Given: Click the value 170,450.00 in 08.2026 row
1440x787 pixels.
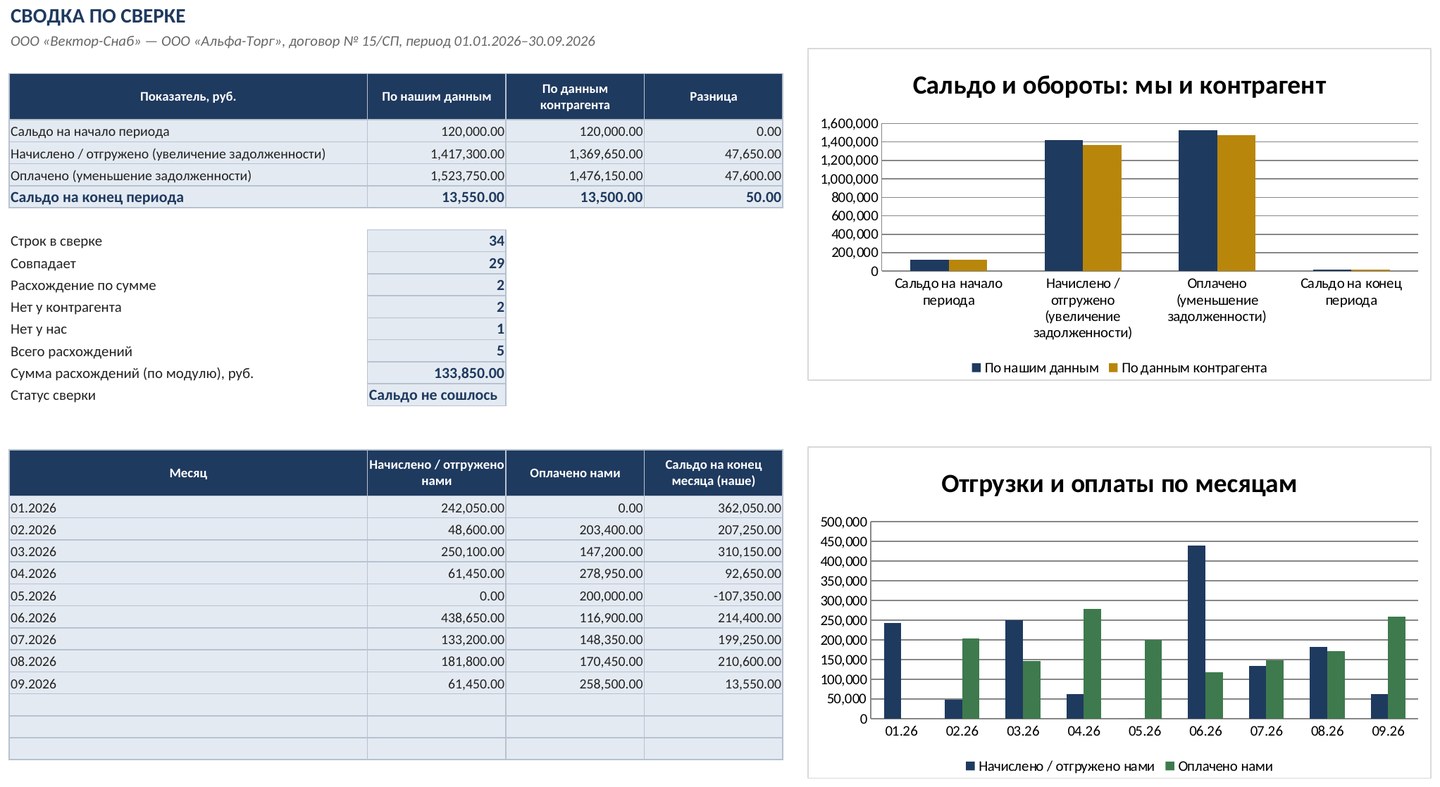Looking at the screenshot, I should pos(575,661).
